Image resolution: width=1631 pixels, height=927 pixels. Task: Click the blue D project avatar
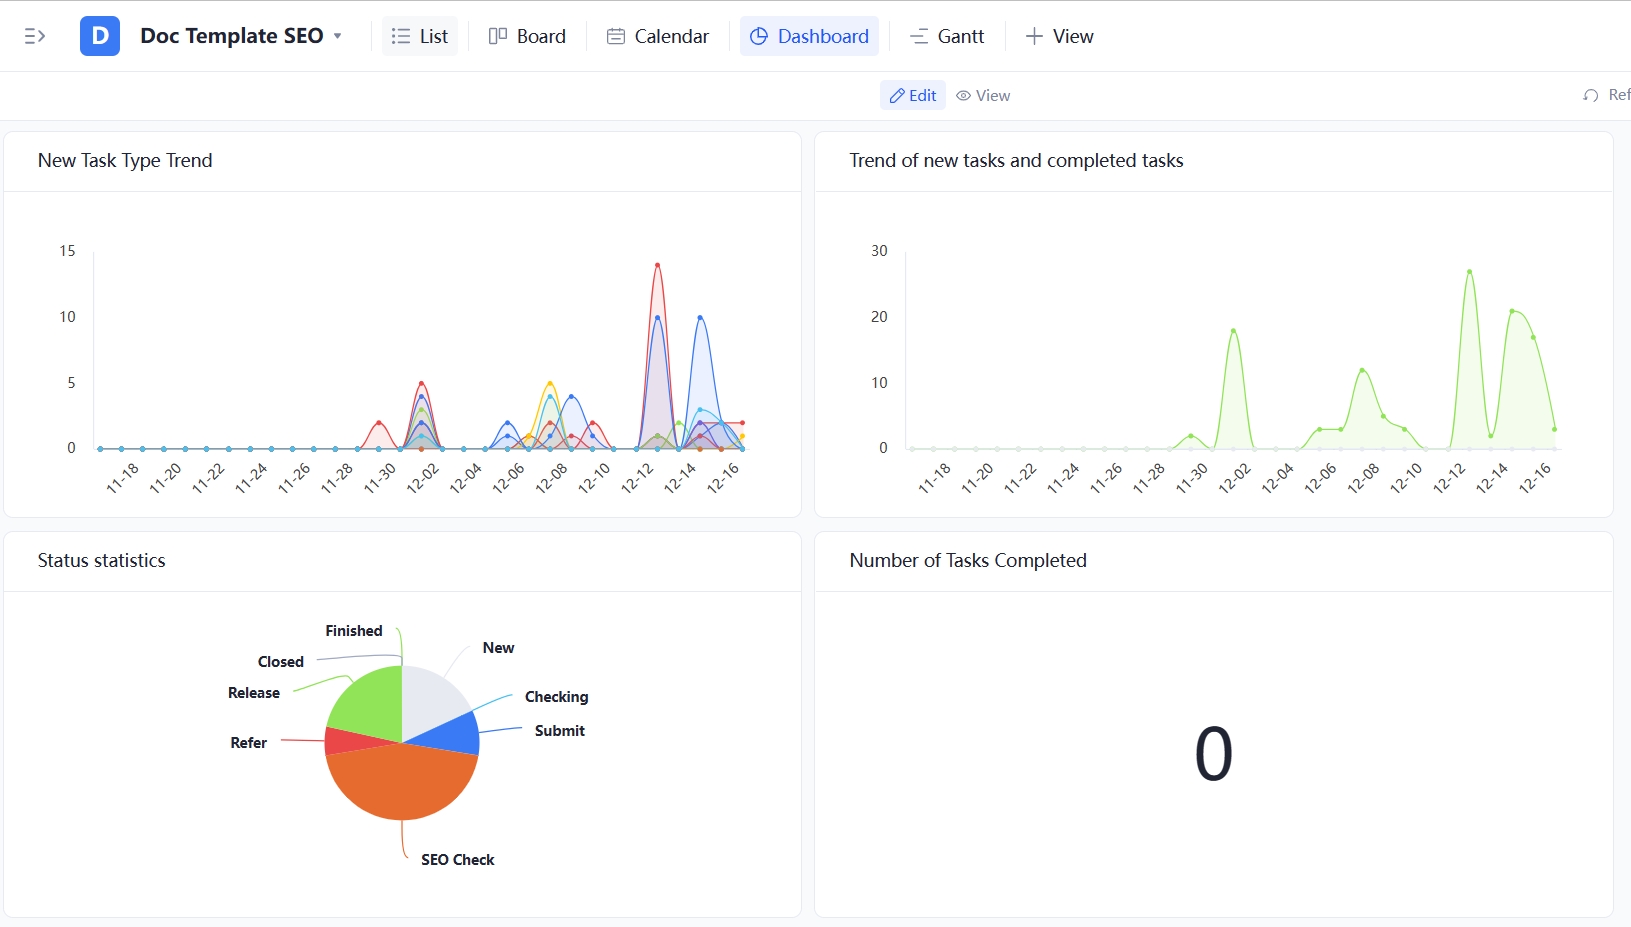click(99, 35)
